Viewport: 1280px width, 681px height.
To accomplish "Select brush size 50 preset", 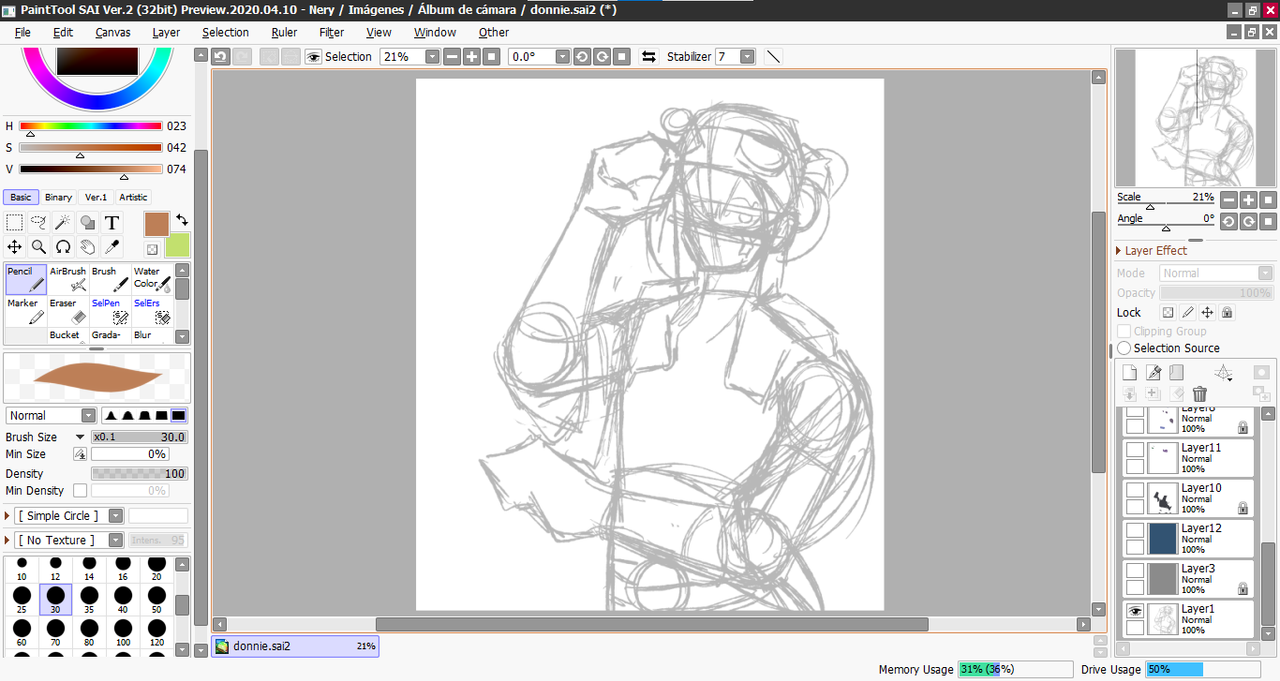I will click(156, 600).
